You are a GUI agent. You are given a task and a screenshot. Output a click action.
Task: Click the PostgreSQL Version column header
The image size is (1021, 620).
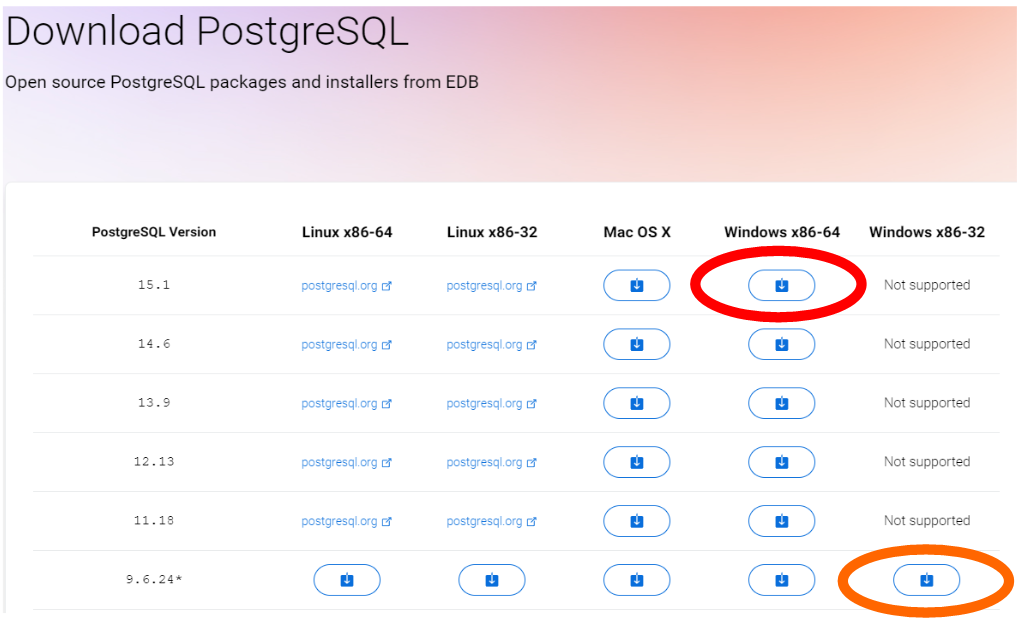[154, 232]
